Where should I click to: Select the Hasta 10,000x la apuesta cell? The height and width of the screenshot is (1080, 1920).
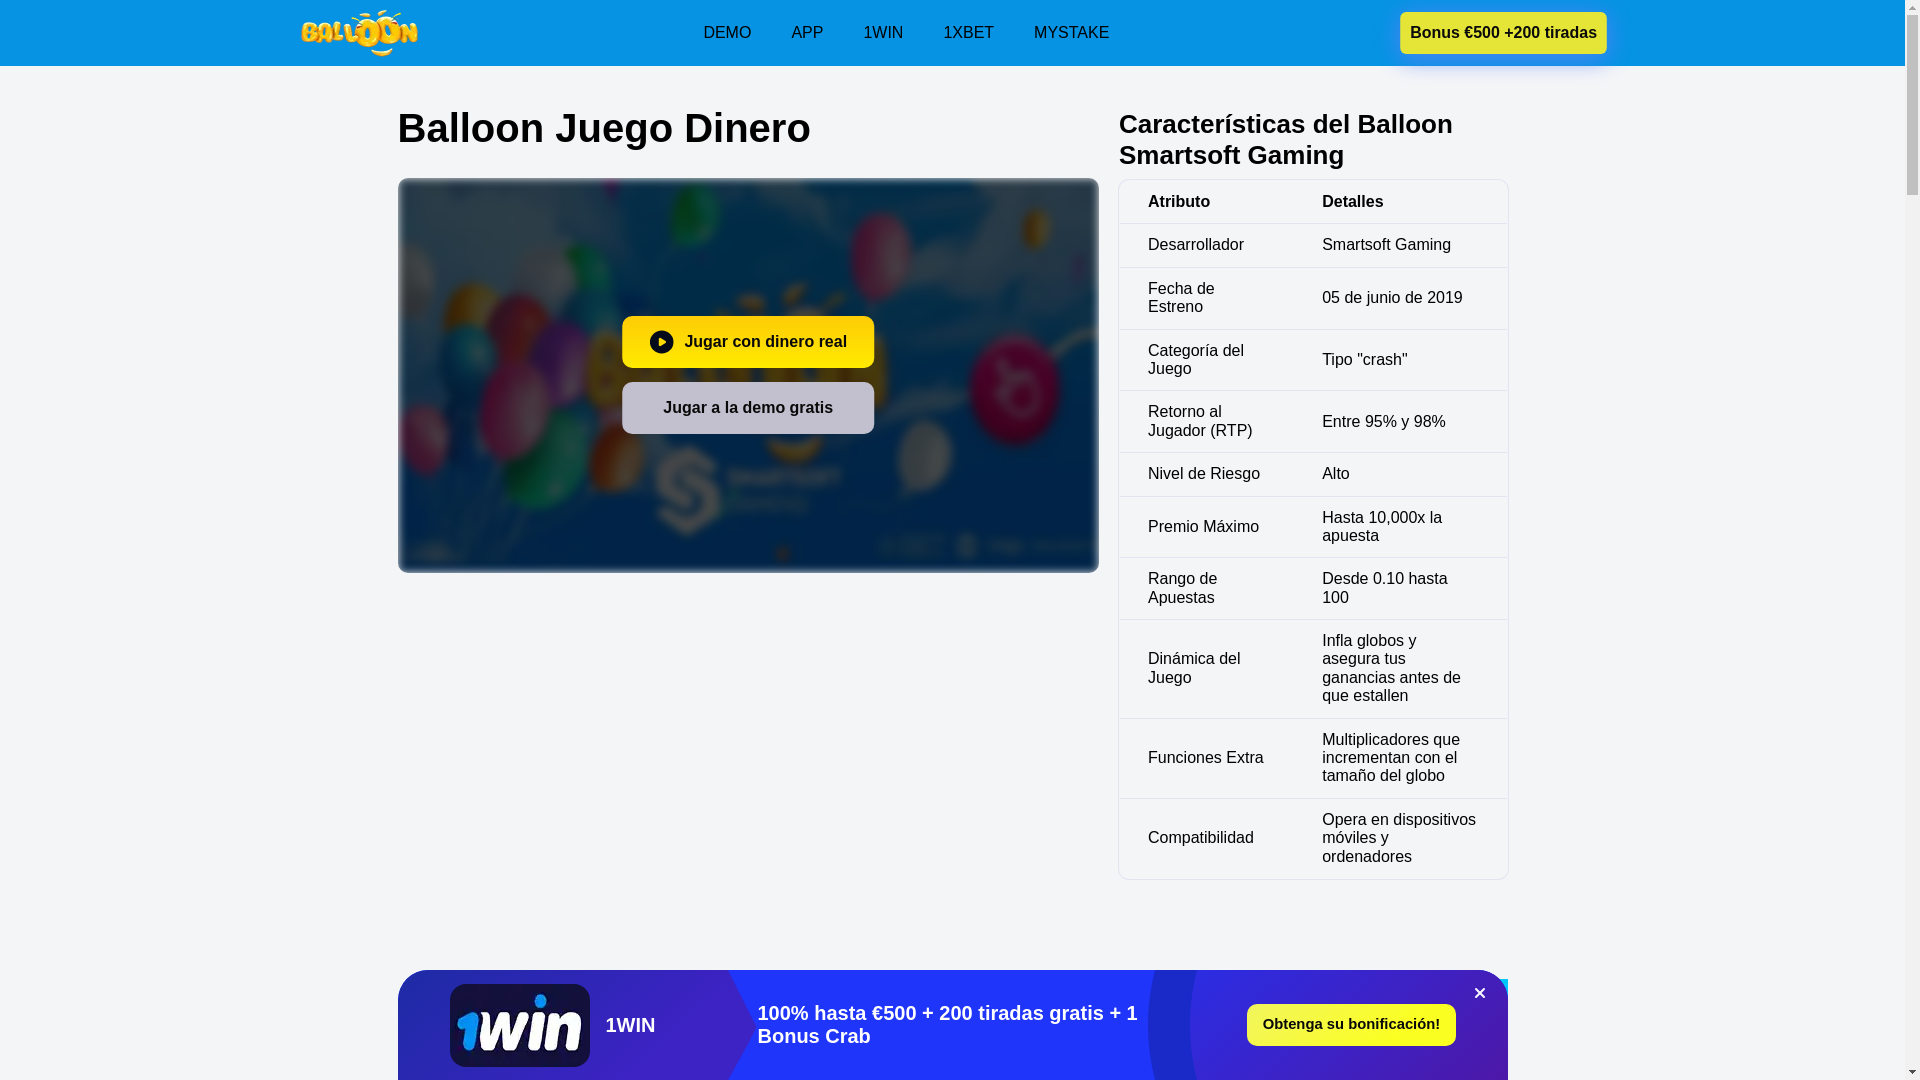click(x=1398, y=527)
